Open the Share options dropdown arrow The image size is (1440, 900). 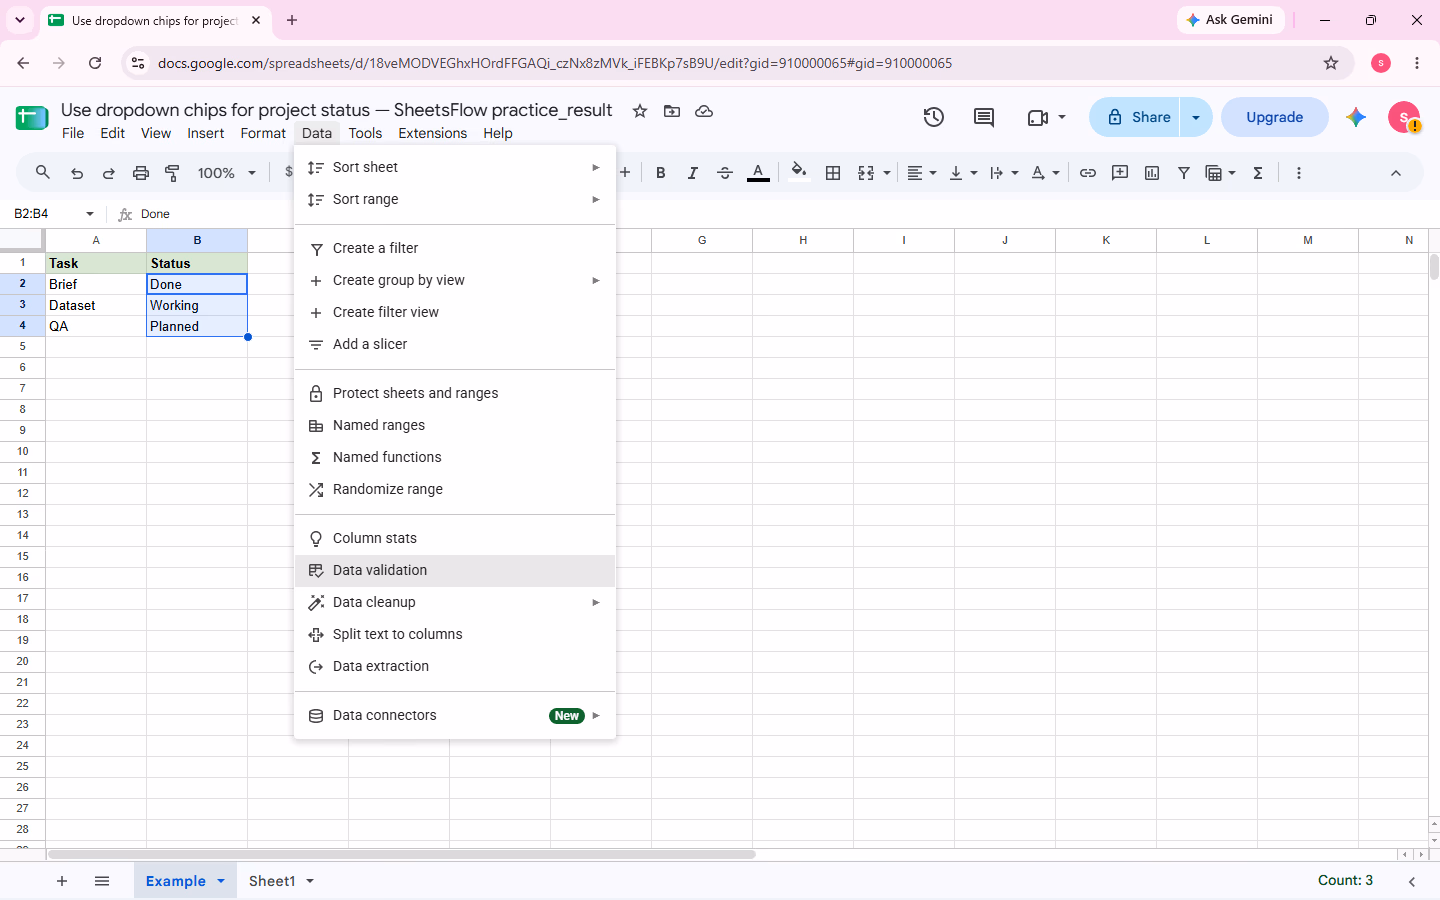[1196, 117]
